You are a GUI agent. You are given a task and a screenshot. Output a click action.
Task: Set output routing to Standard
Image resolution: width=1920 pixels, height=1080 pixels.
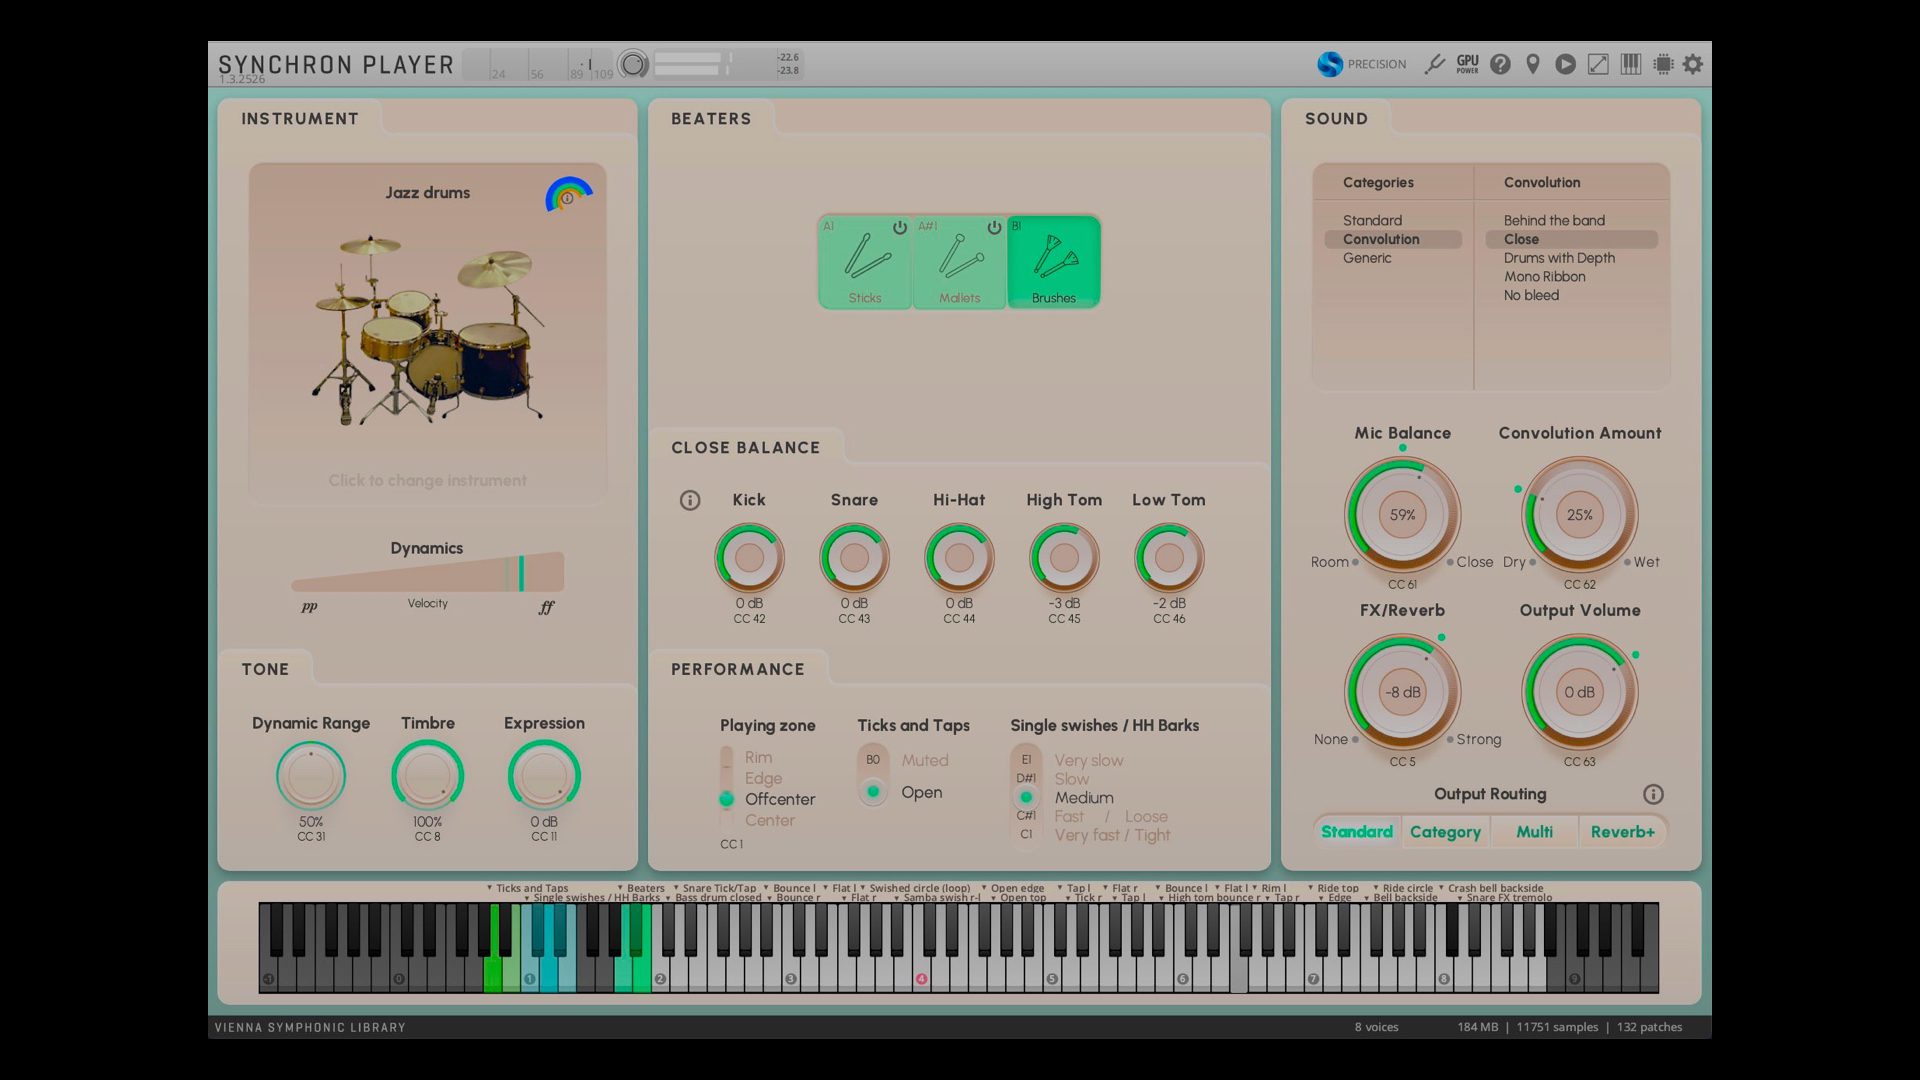[x=1357, y=832]
